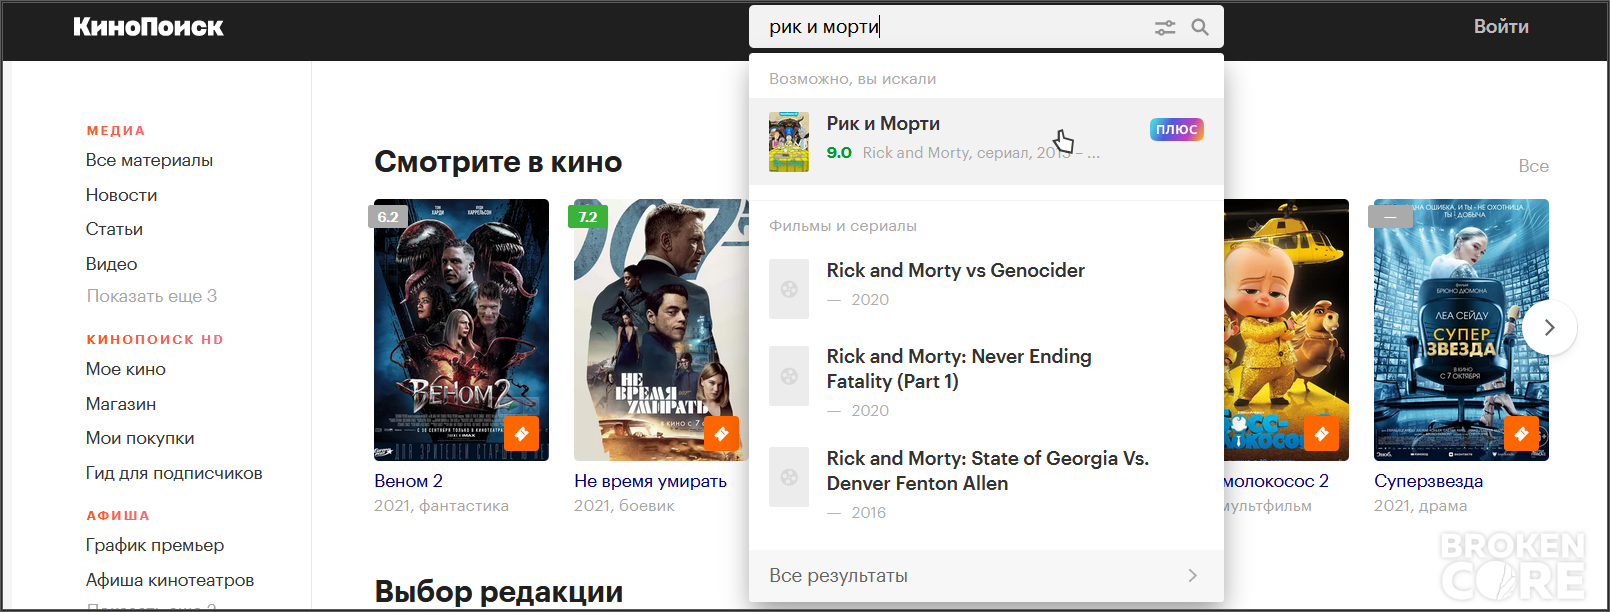Click the 7.2 rating badge on Не время умирать
This screenshot has height=612, width=1610.
[588, 217]
